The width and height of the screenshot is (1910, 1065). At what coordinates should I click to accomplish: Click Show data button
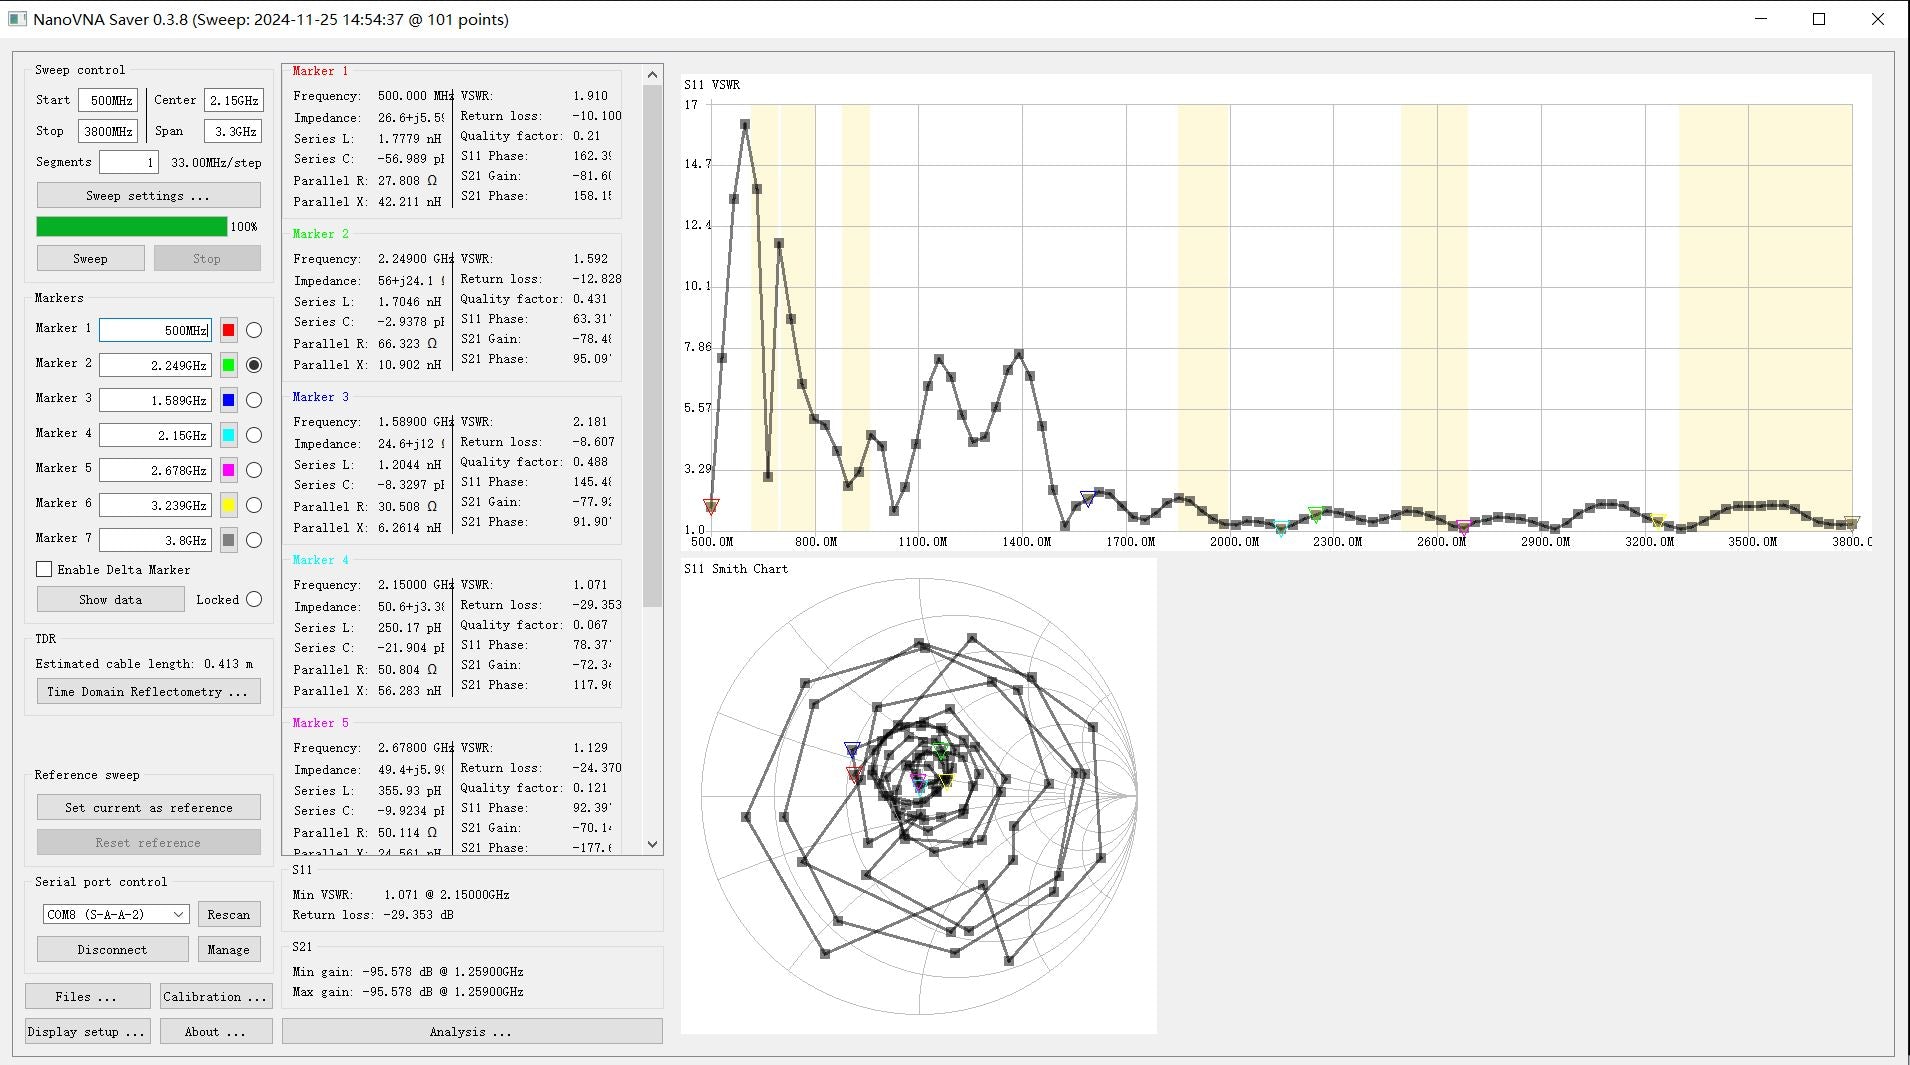point(110,599)
